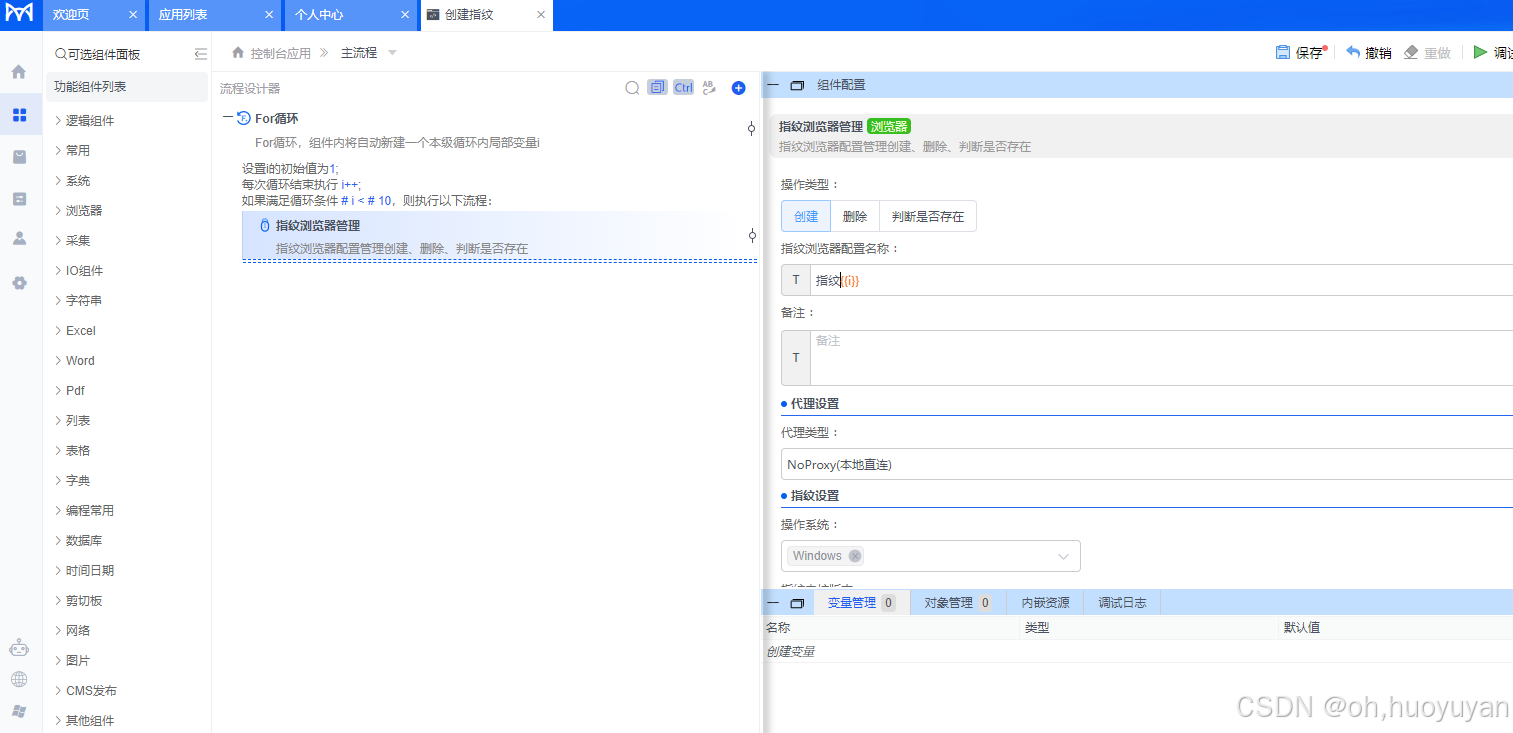Viewport: 1513px width, 733px height.
Task: Click the fingerprint browser step icon
Action: coord(265,226)
